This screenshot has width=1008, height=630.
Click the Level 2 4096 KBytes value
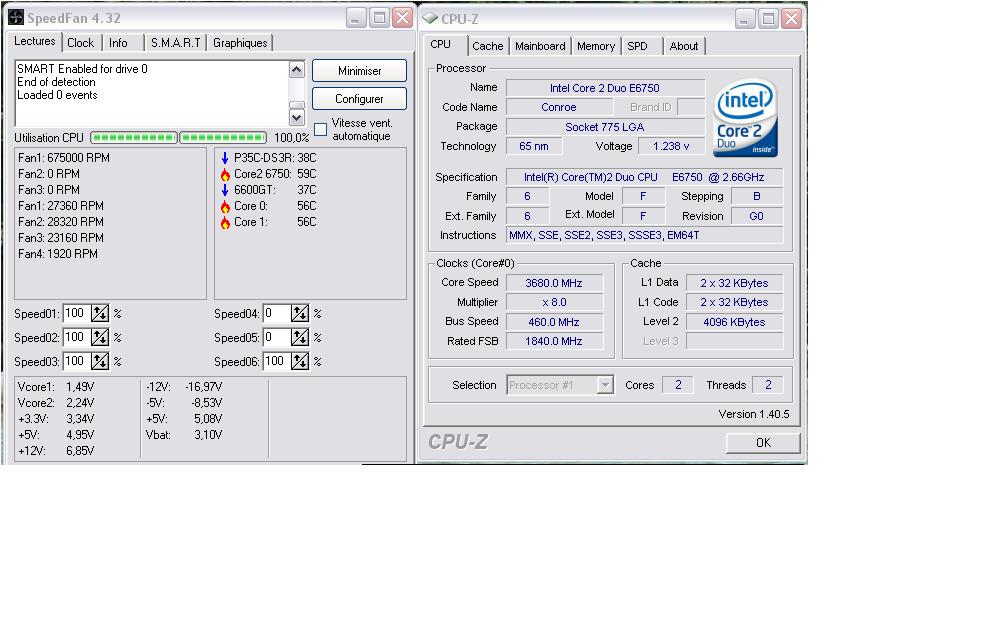pyautogui.click(x=734, y=322)
